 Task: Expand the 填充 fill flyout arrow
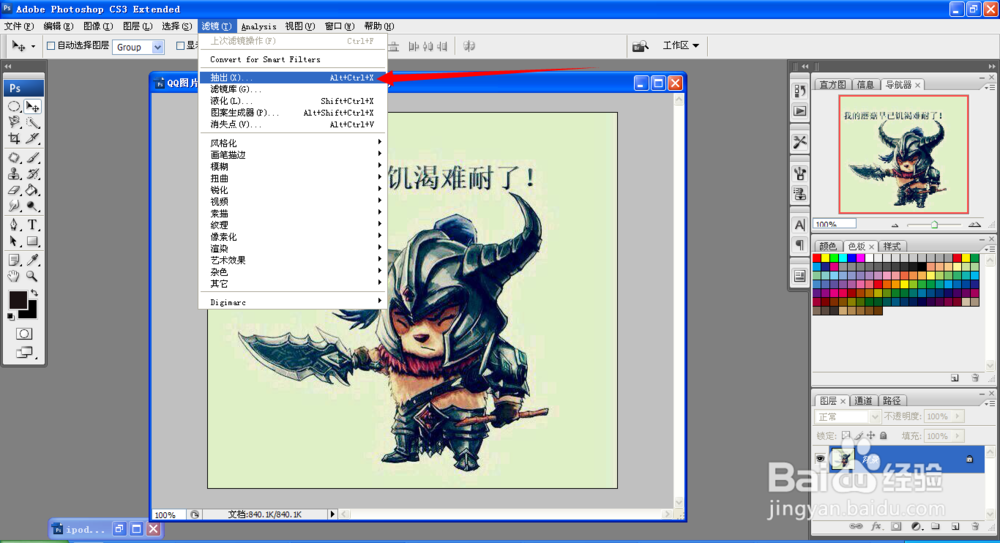[x=957, y=436]
